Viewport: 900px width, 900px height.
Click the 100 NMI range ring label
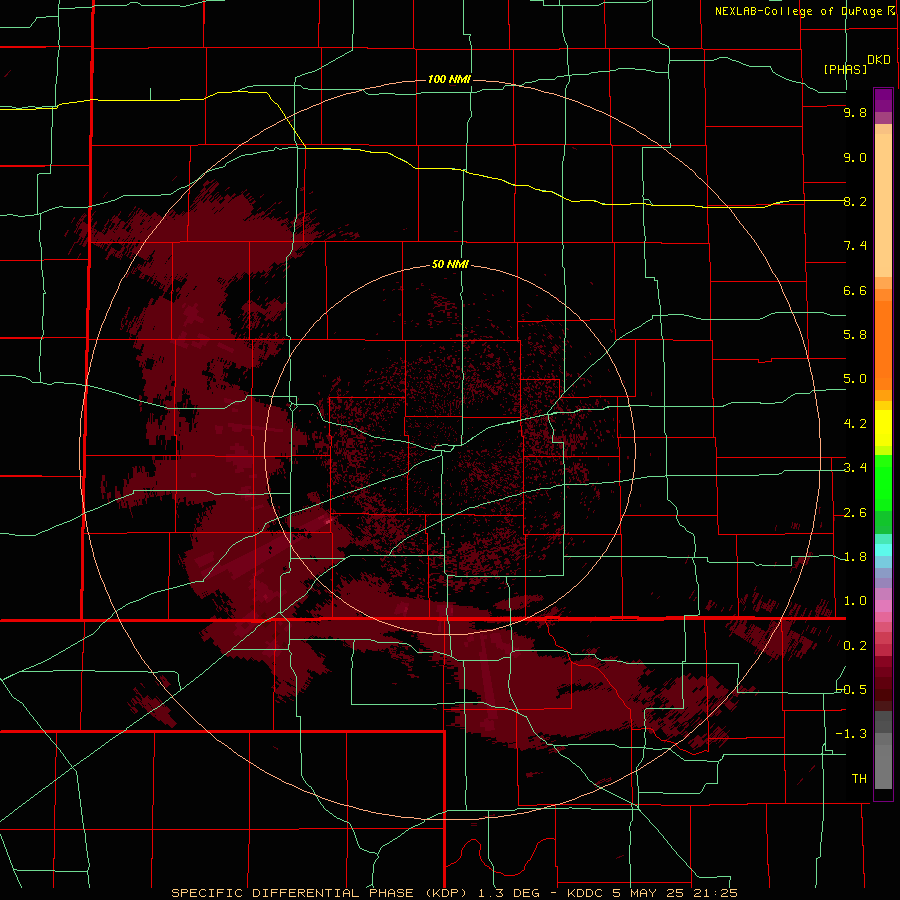coord(449,79)
